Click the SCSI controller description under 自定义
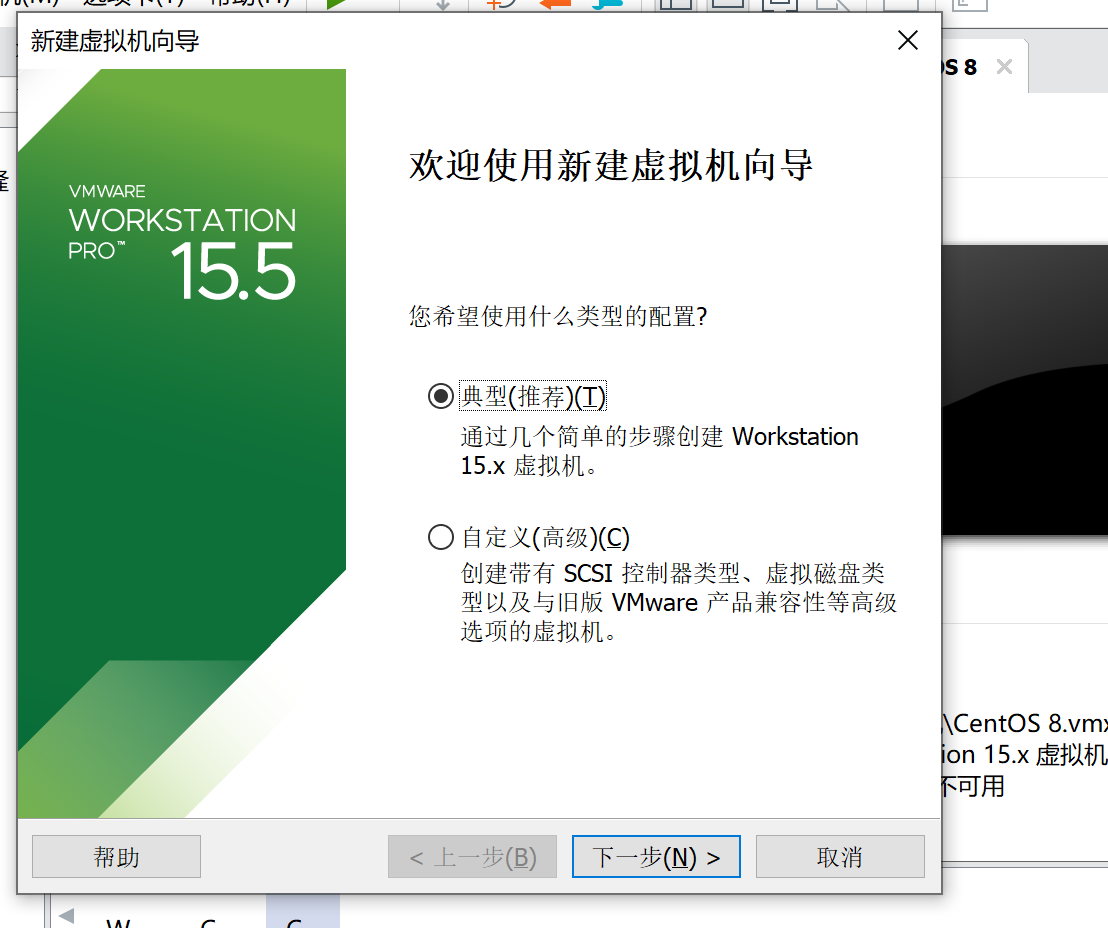 click(x=678, y=602)
